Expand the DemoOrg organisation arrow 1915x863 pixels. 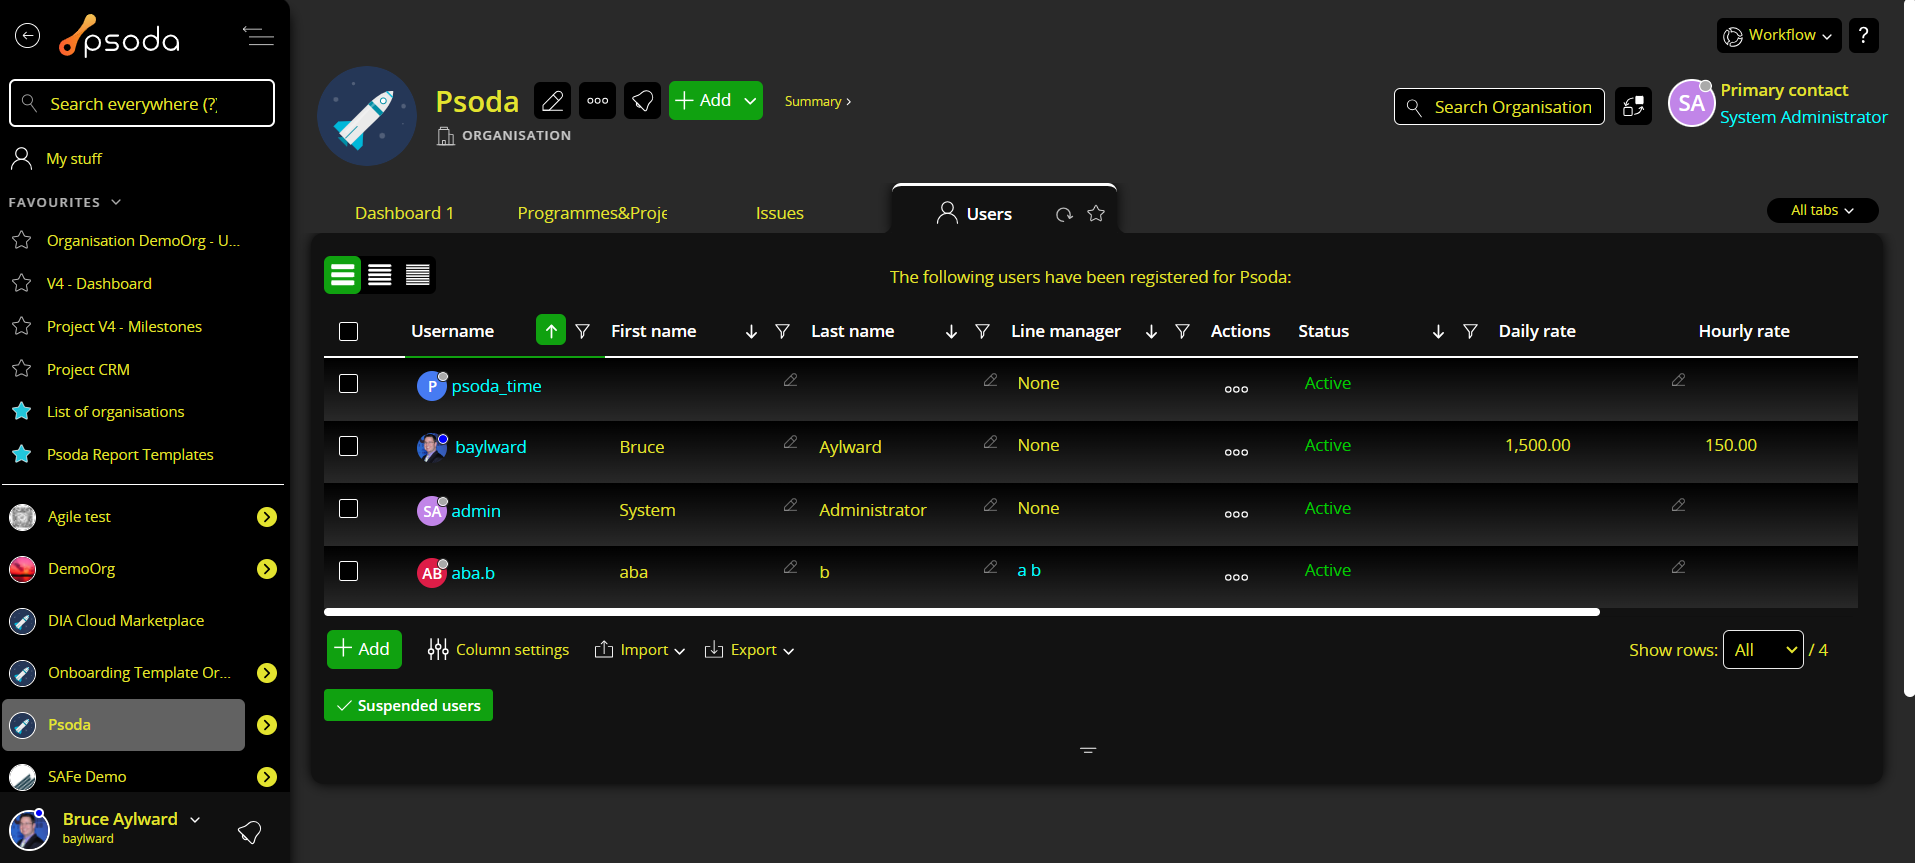pyautogui.click(x=267, y=569)
